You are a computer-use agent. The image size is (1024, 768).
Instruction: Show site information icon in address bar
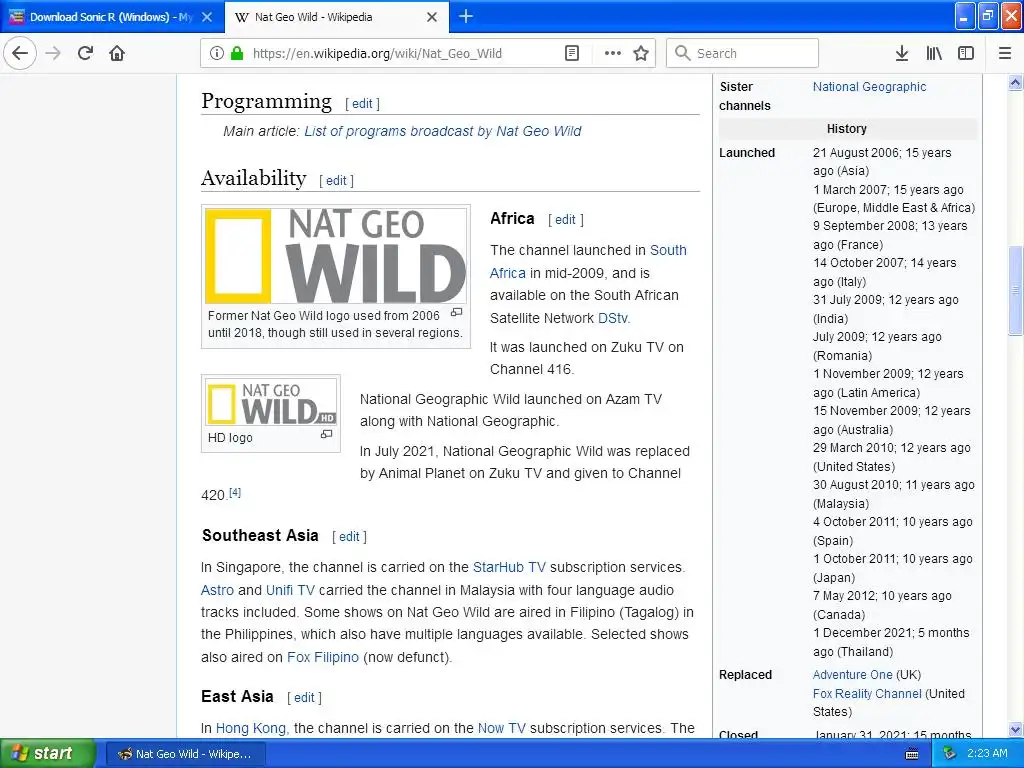coord(217,53)
